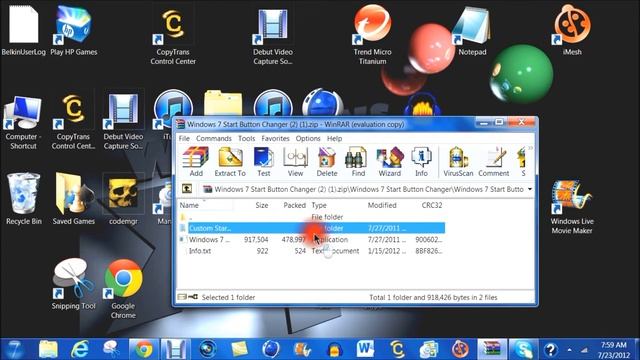Viewport: 640px width, 360px height.
Task: Select the 'Windows 7 ...' application row
Action: tap(311, 240)
